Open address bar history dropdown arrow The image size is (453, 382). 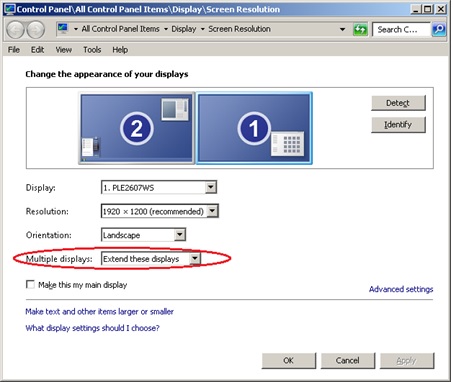[x=342, y=29]
